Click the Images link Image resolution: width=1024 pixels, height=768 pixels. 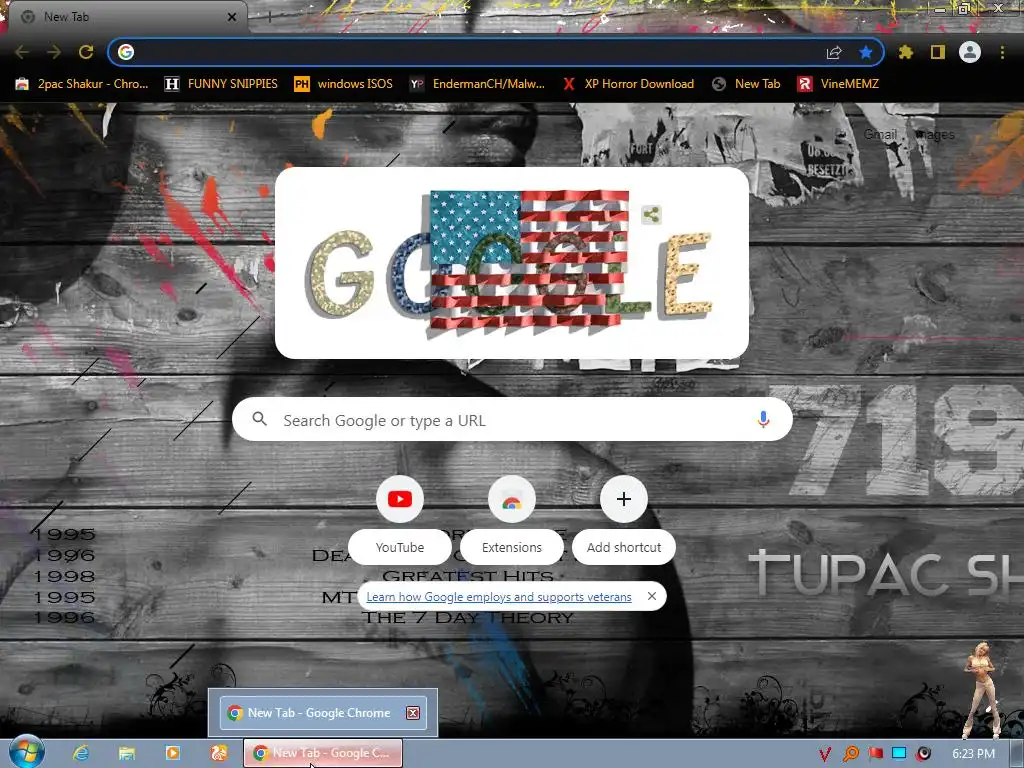[x=935, y=135]
